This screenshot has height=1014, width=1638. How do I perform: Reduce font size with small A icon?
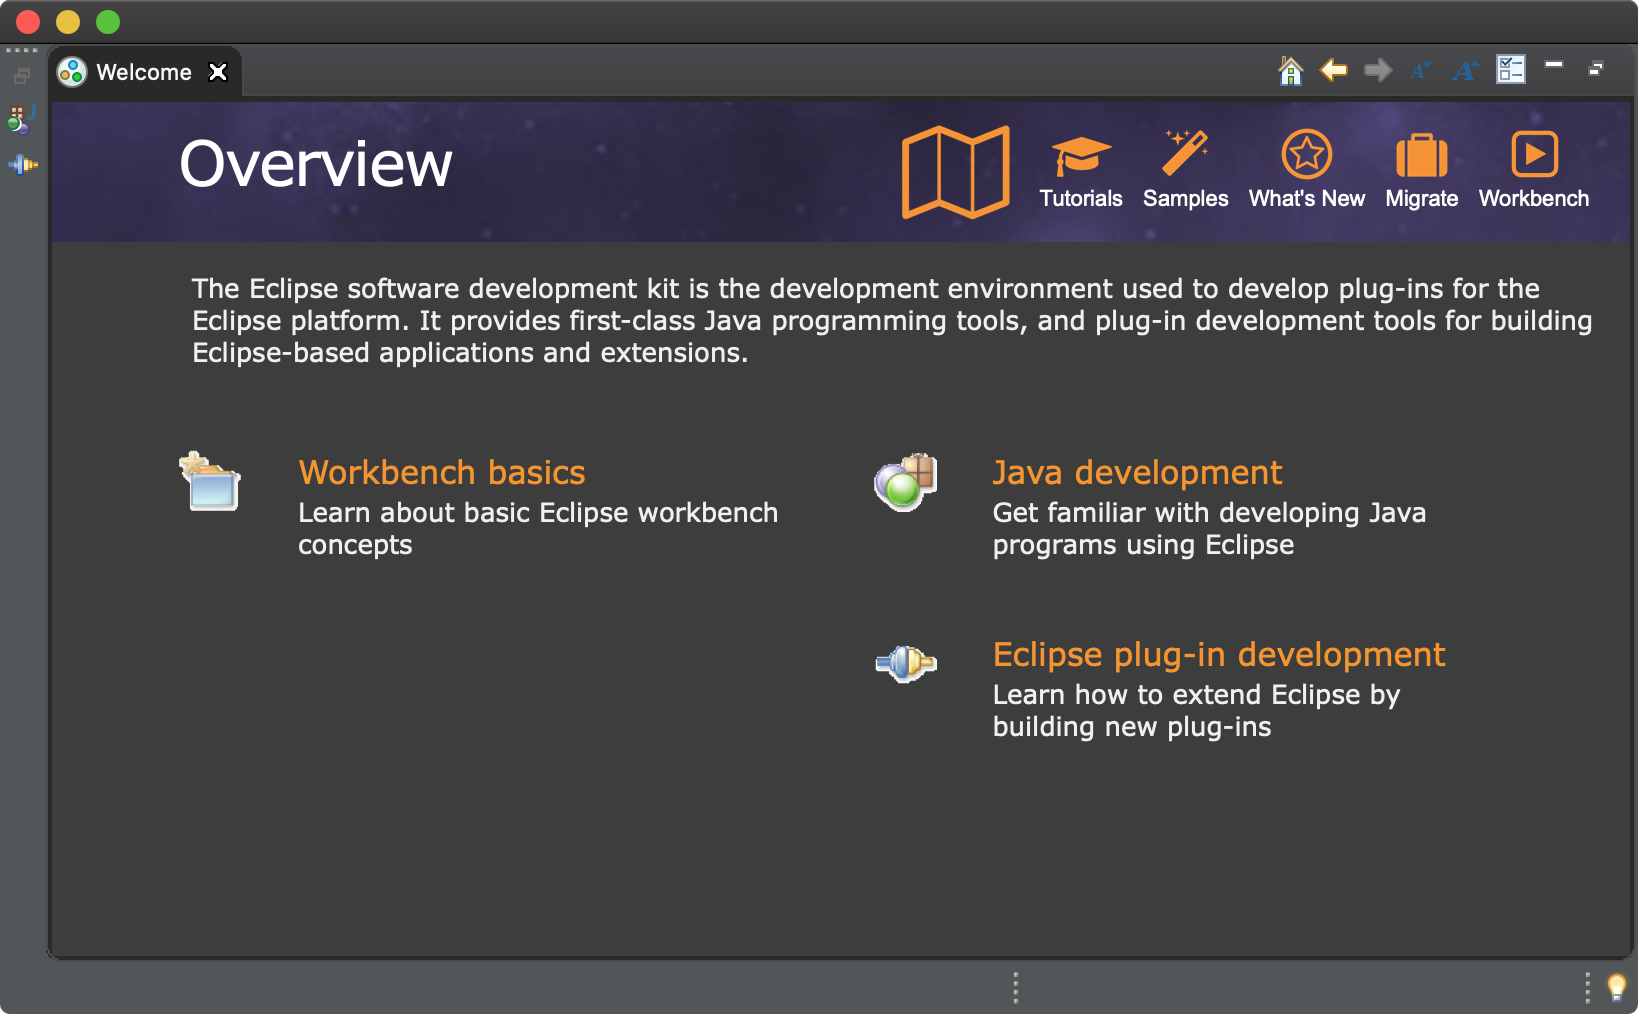(1421, 70)
